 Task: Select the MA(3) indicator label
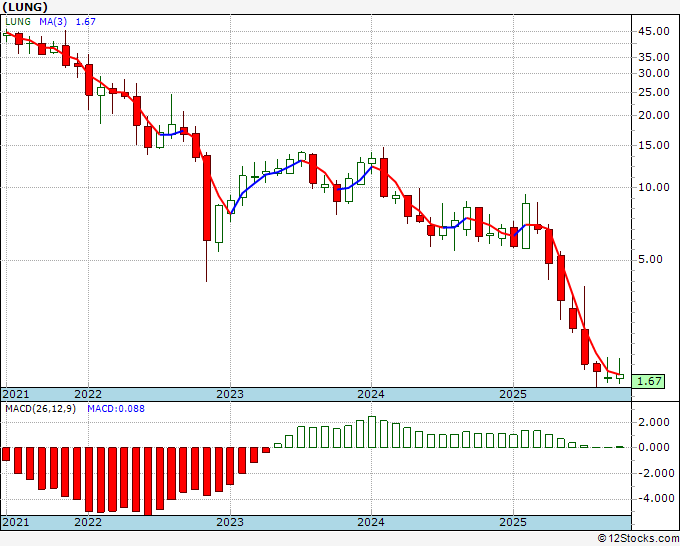pos(53,22)
